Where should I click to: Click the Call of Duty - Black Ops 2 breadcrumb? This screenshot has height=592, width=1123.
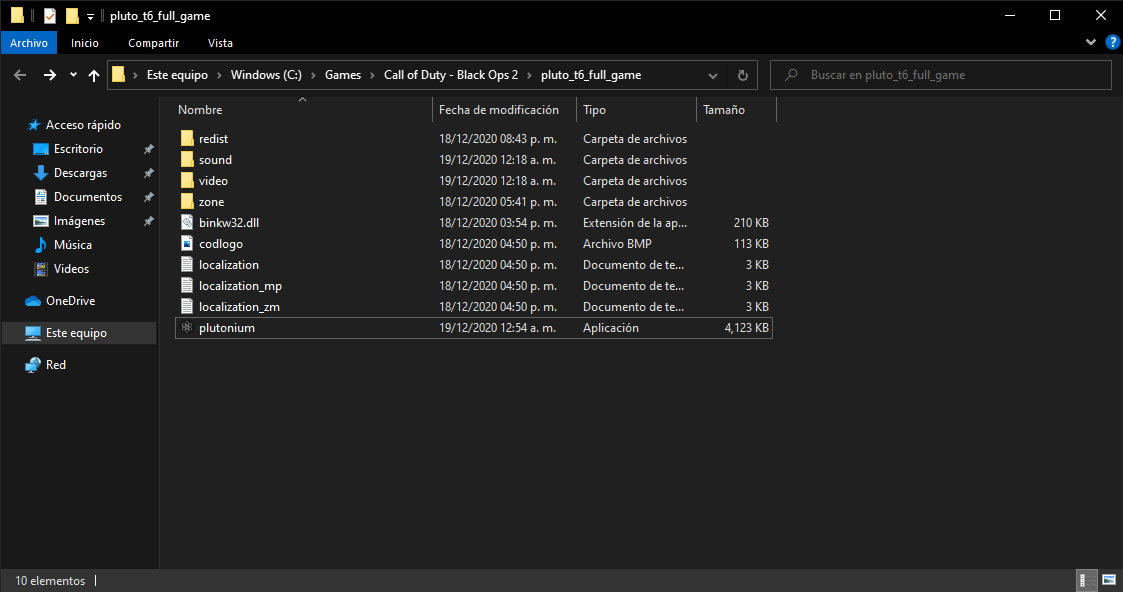pyautogui.click(x=450, y=75)
